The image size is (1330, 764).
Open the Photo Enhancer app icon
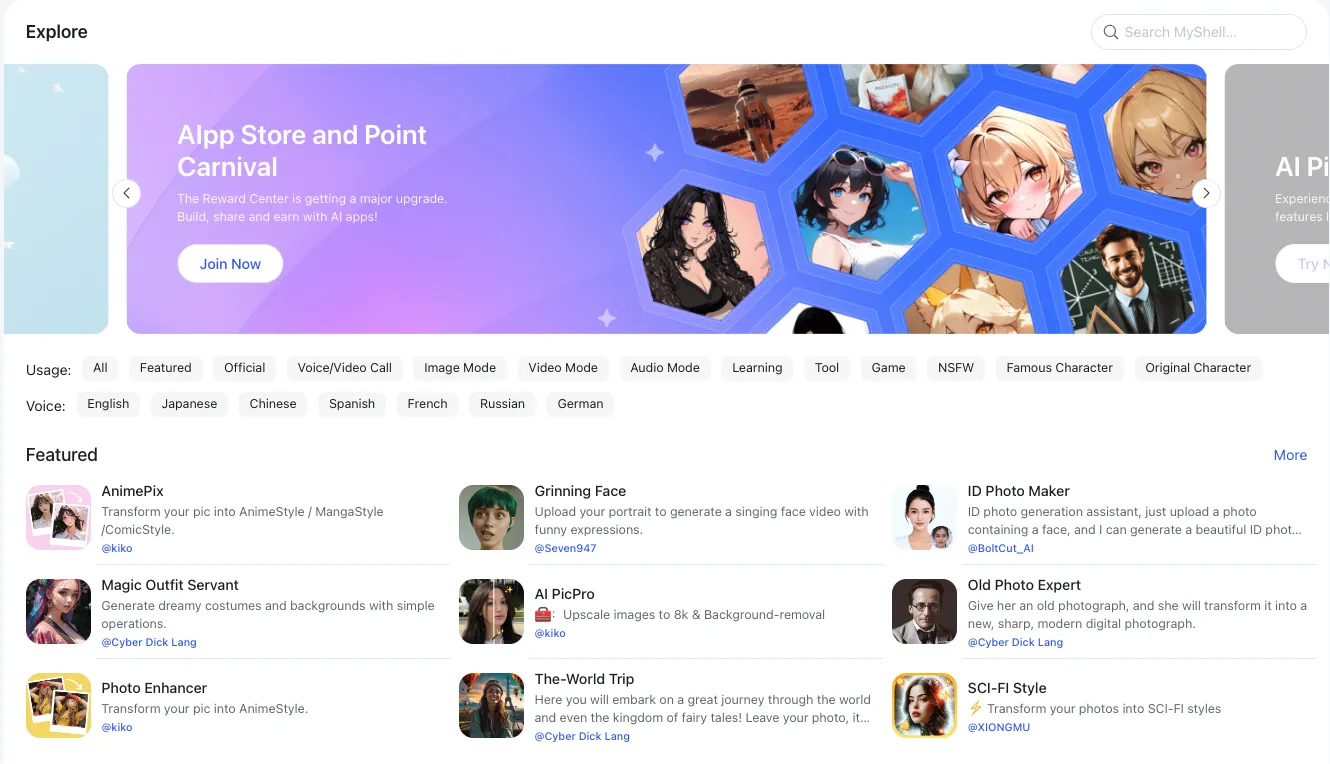58,705
